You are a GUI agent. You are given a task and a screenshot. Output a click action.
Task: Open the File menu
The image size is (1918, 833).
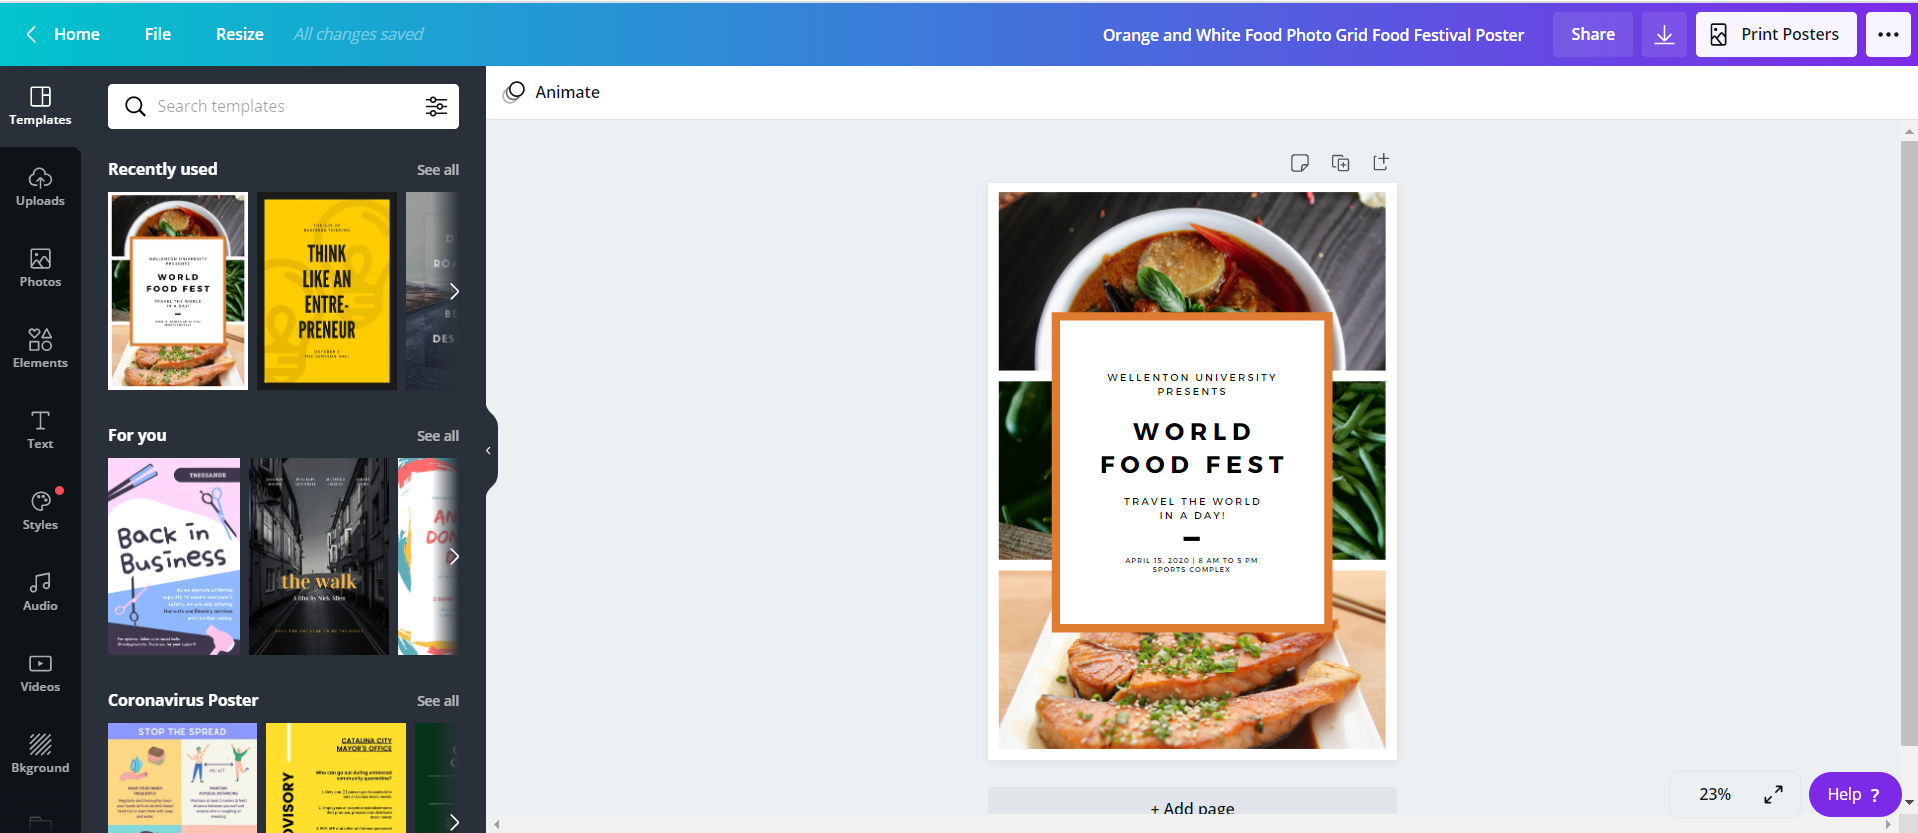(x=158, y=34)
